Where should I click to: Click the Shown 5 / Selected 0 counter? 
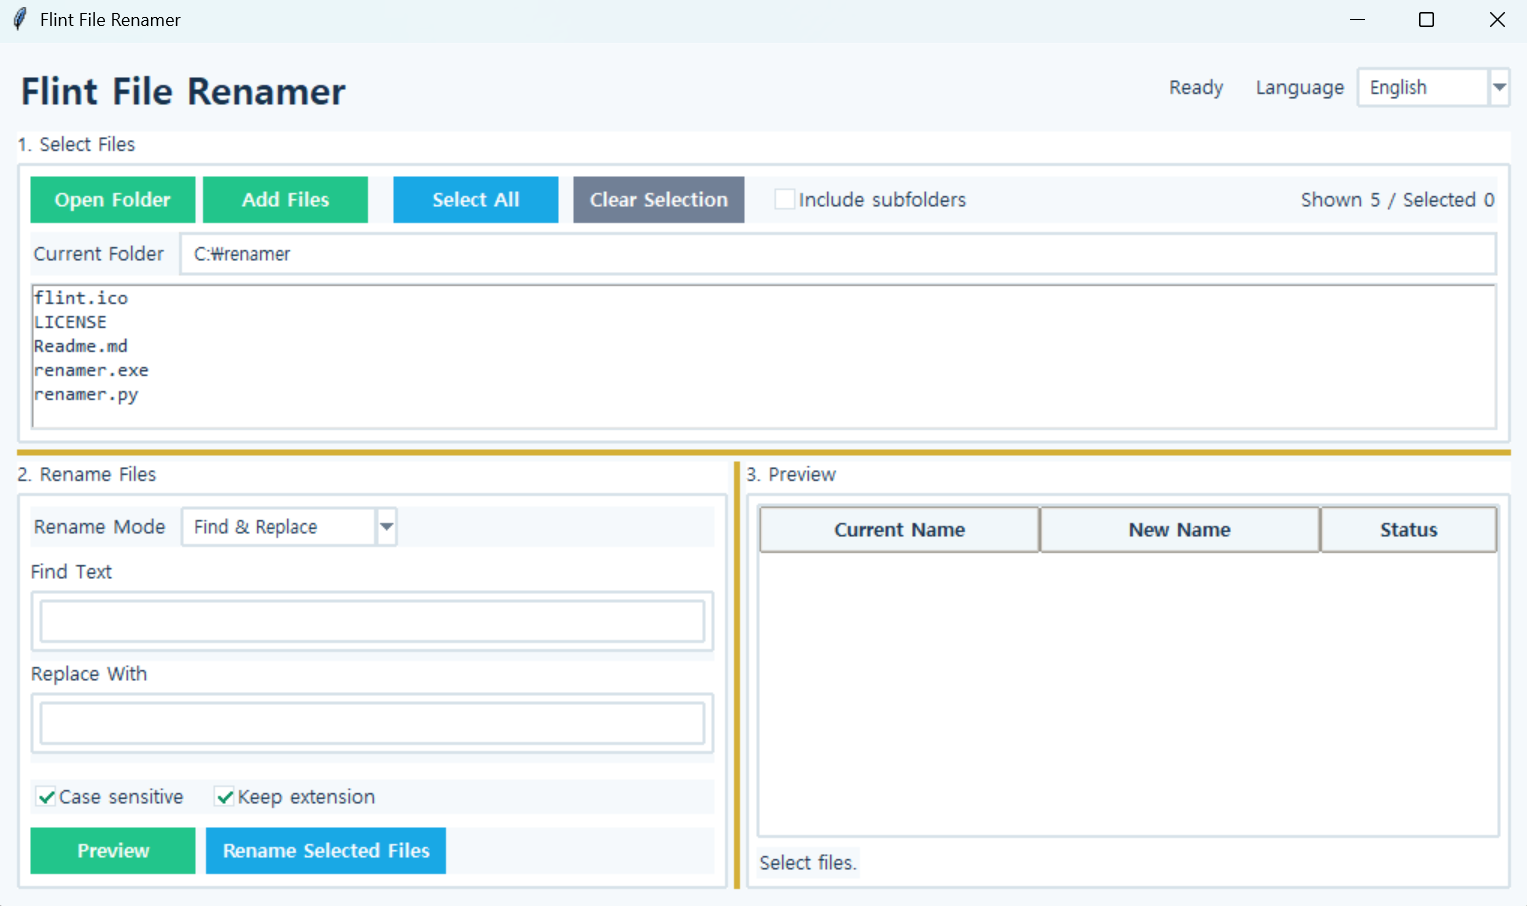pos(1398,200)
